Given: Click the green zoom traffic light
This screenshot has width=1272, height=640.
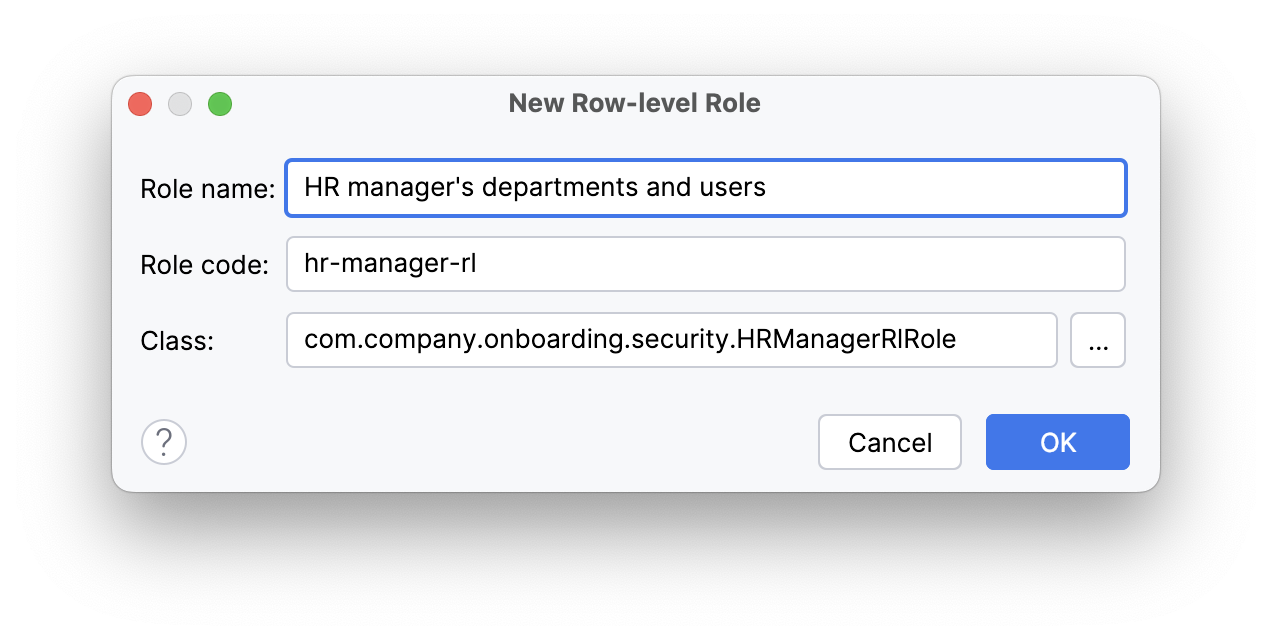Looking at the screenshot, I should [219, 103].
